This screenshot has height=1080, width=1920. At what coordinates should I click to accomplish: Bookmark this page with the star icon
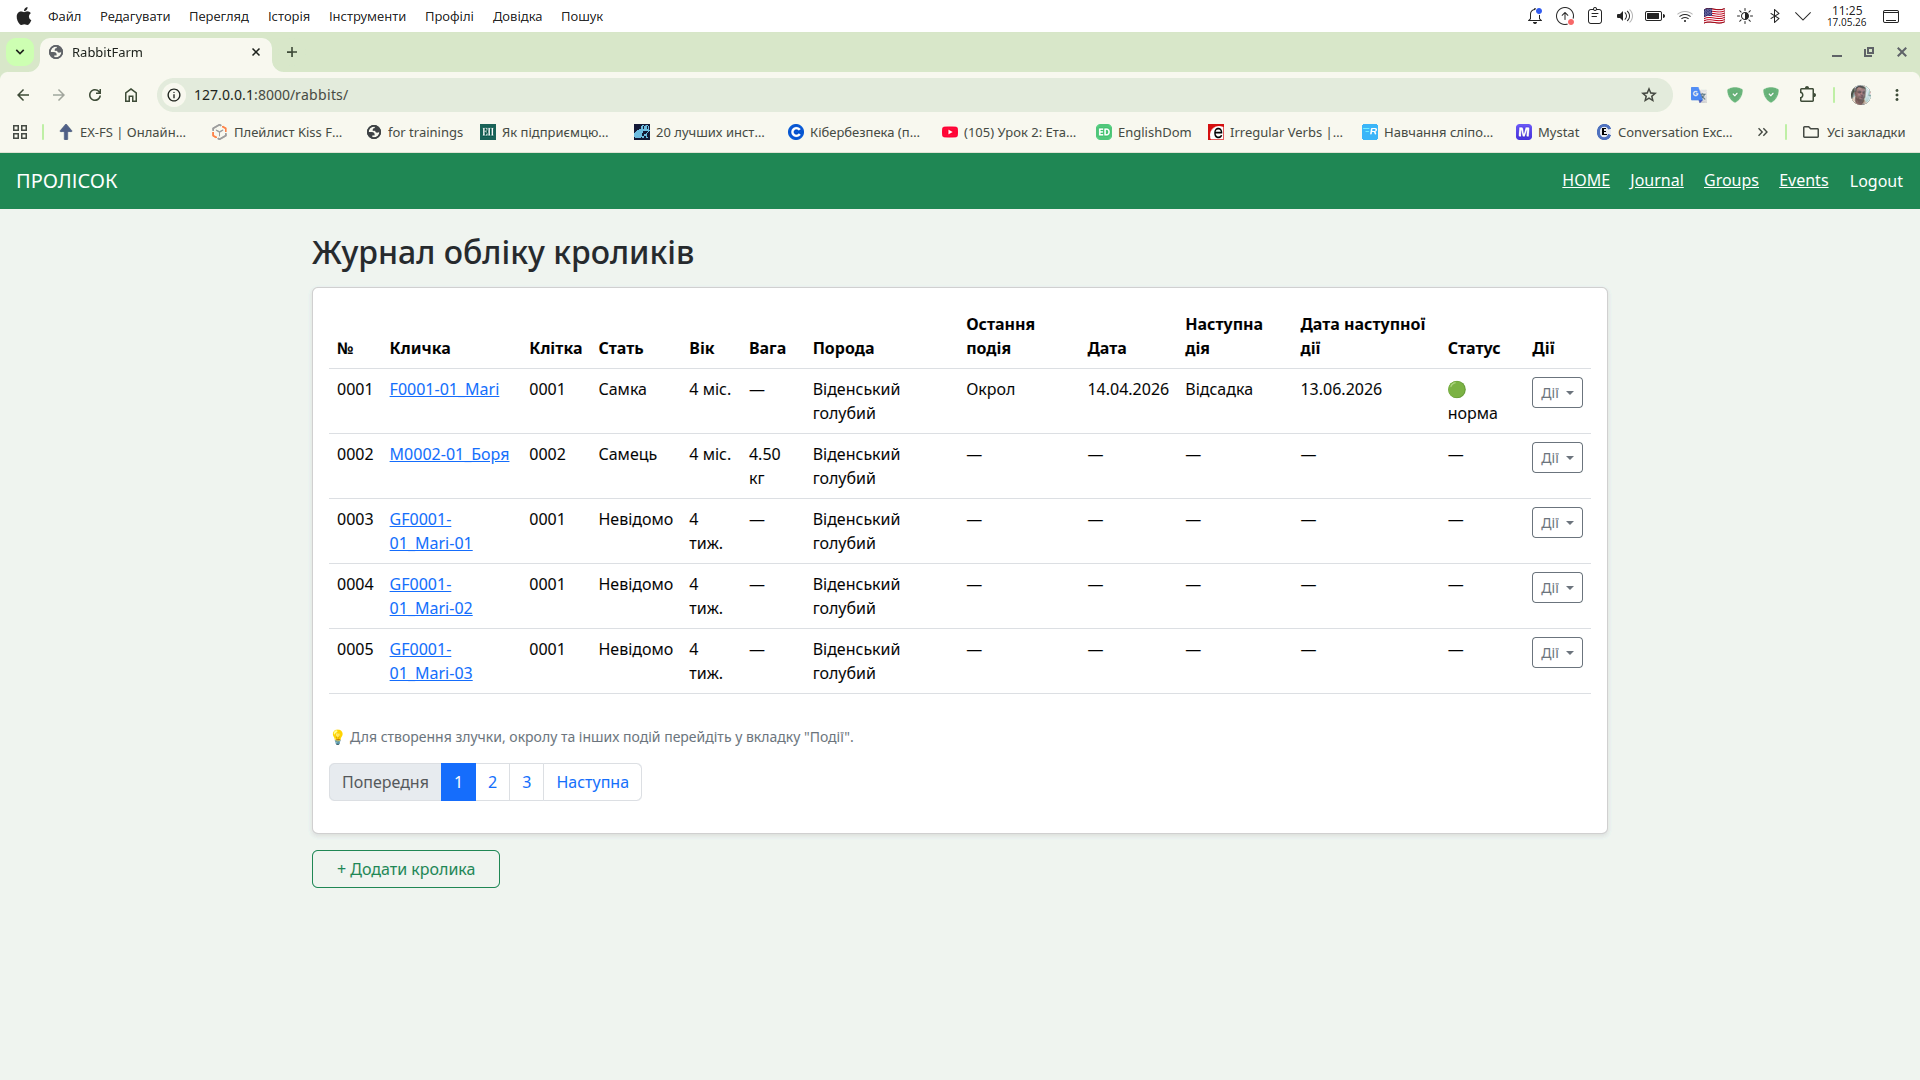(x=1649, y=95)
